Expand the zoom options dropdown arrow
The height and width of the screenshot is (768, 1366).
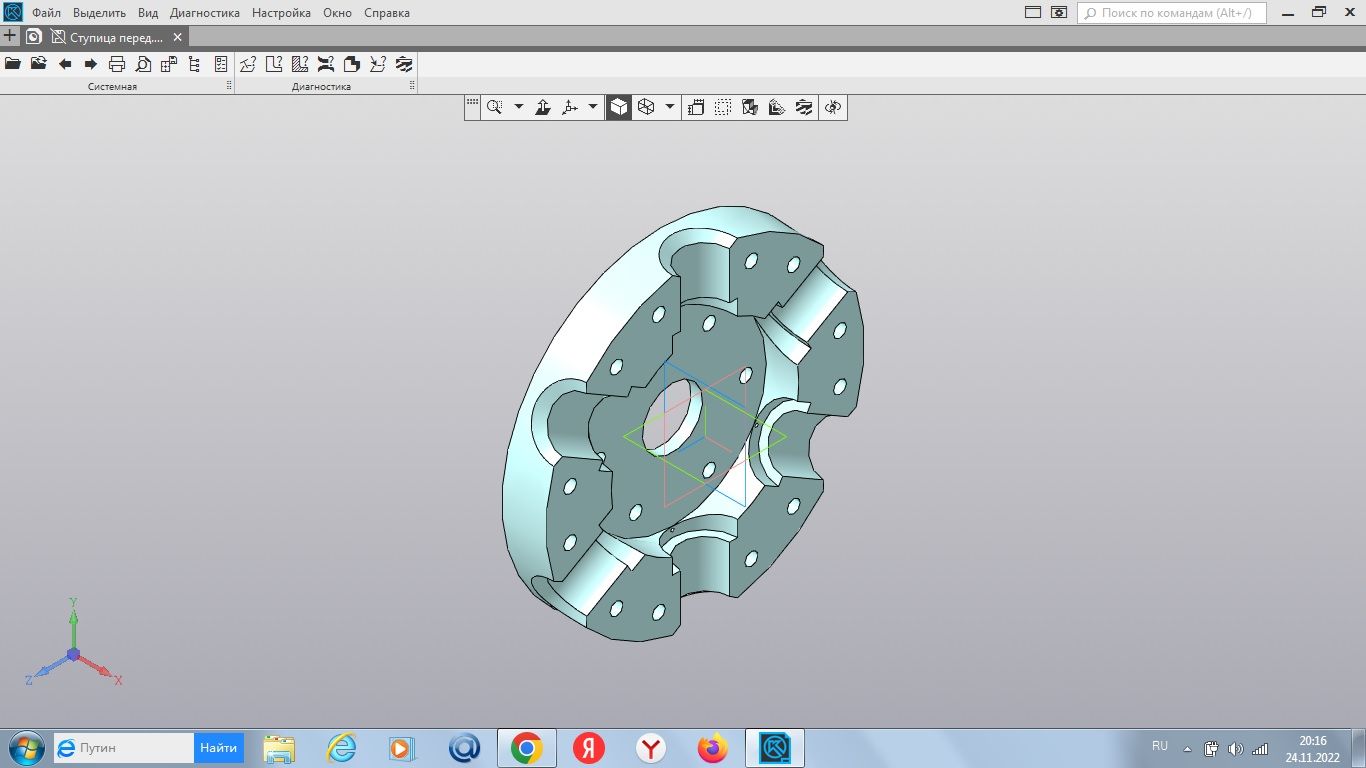pyautogui.click(x=518, y=107)
